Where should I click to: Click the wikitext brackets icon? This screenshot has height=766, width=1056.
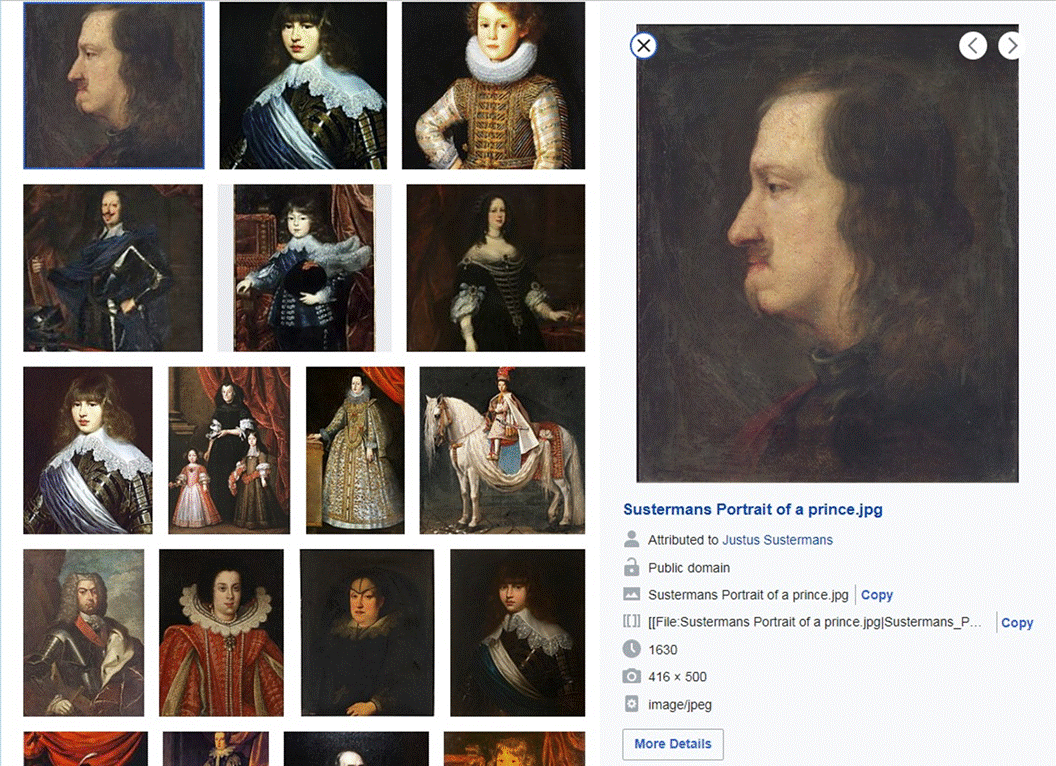[x=631, y=622]
